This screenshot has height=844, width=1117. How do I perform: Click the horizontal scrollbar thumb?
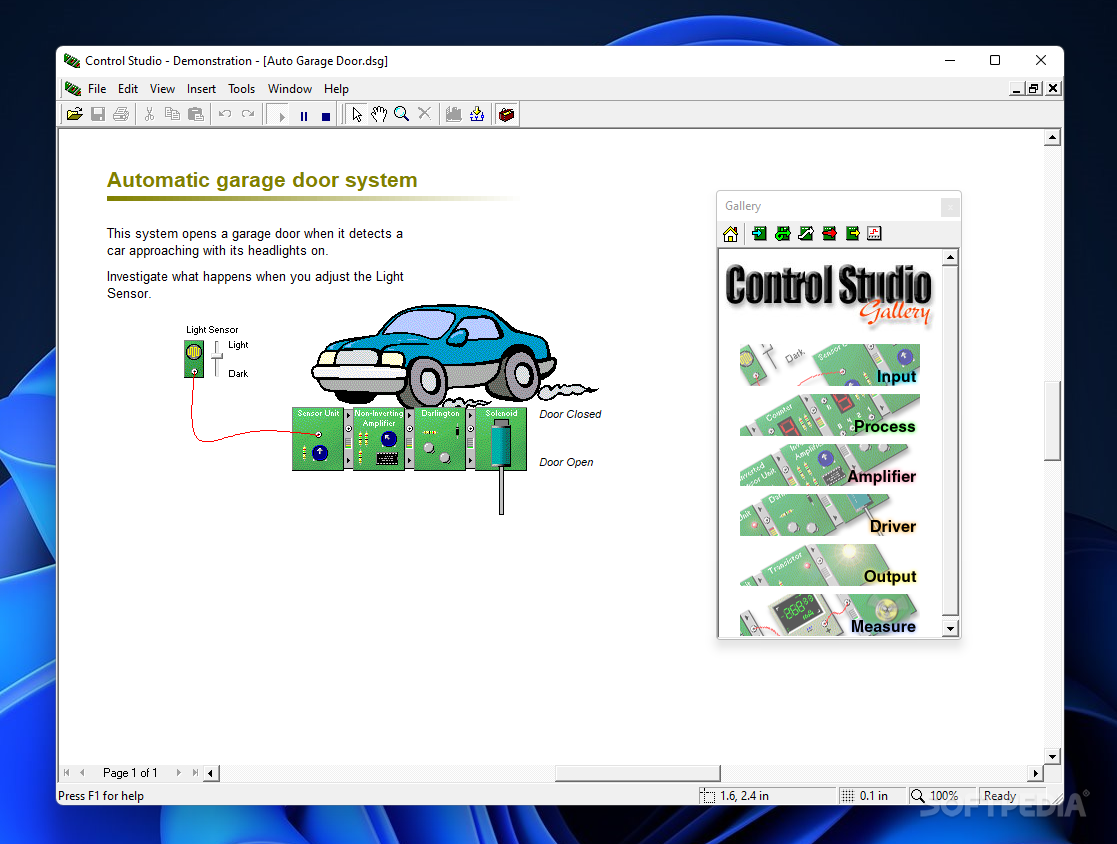[x=638, y=773]
